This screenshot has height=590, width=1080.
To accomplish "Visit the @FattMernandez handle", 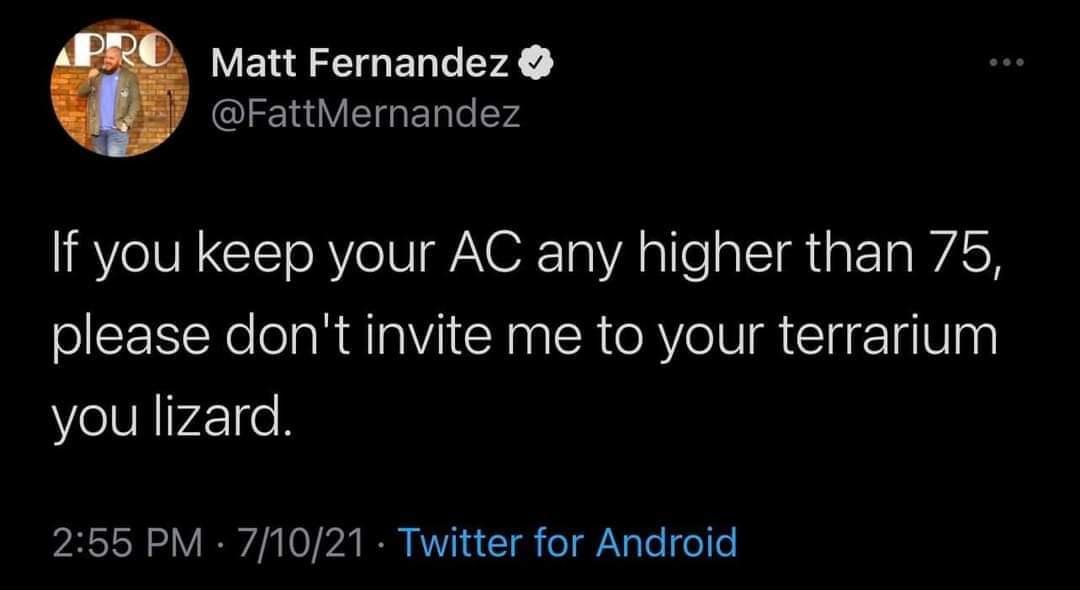I will click(365, 115).
